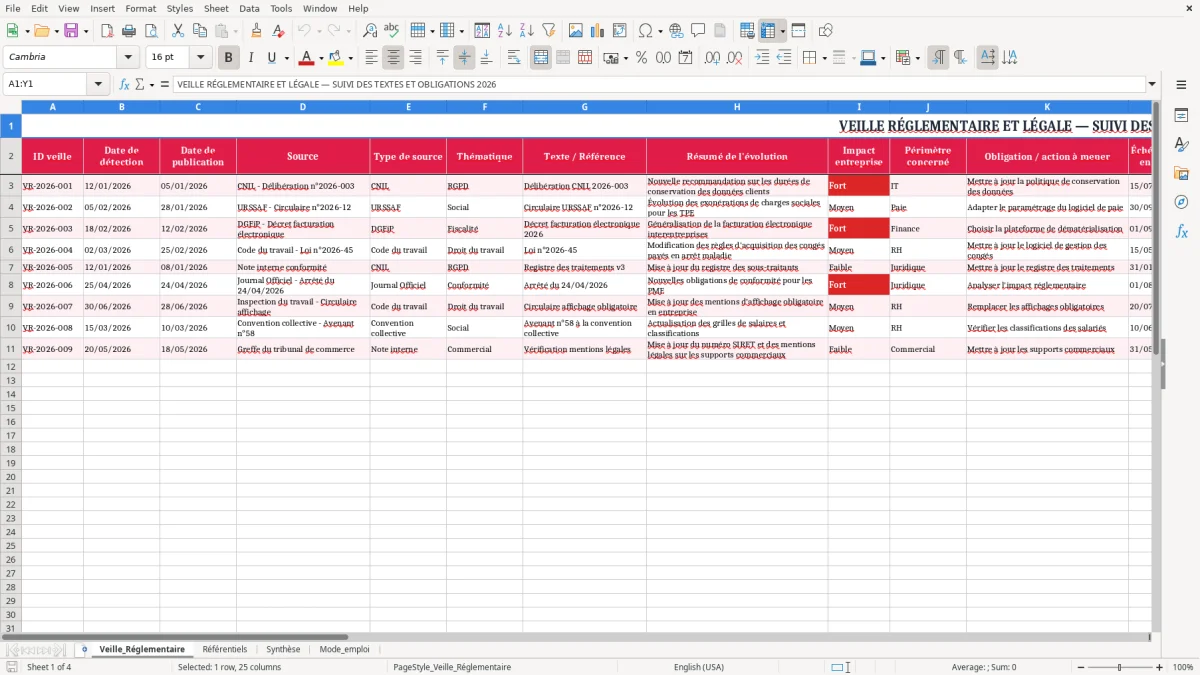Screen dimensions: 1200x675
Task: Open the Font Size dropdown
Action: pos(200,58)
